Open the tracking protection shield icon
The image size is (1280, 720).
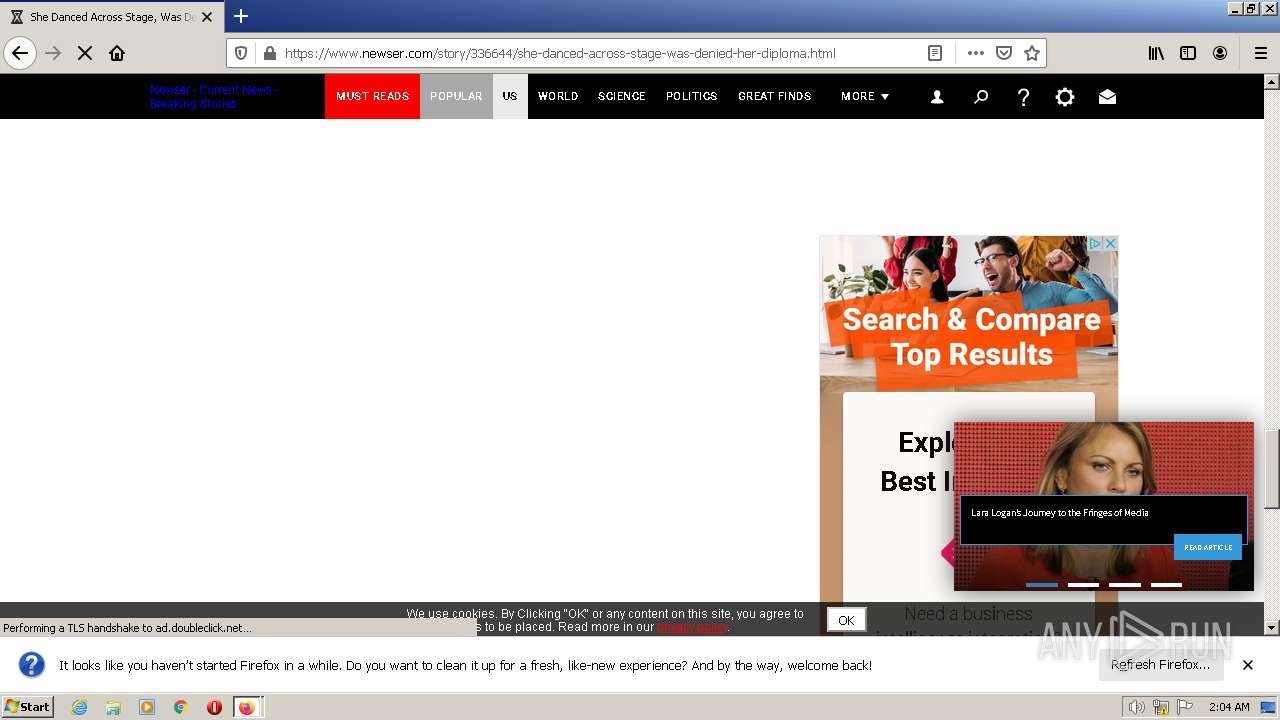click(x=241, y=53)
